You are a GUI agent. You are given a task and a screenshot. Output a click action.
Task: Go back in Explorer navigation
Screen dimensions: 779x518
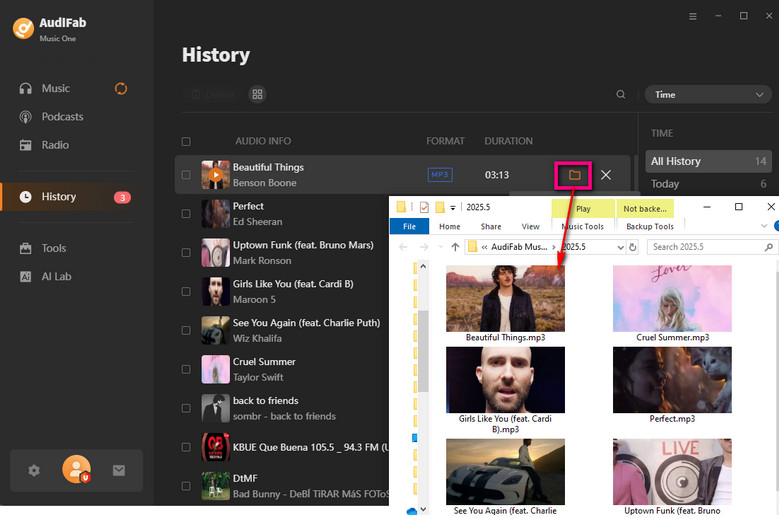403,247
